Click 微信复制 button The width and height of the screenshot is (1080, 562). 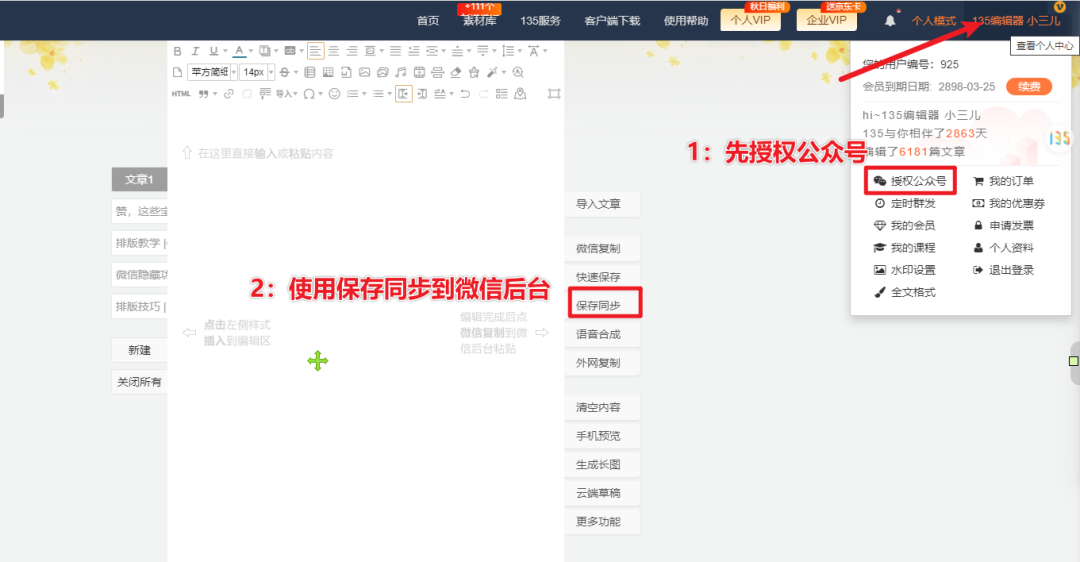click(x=602, y=248)
